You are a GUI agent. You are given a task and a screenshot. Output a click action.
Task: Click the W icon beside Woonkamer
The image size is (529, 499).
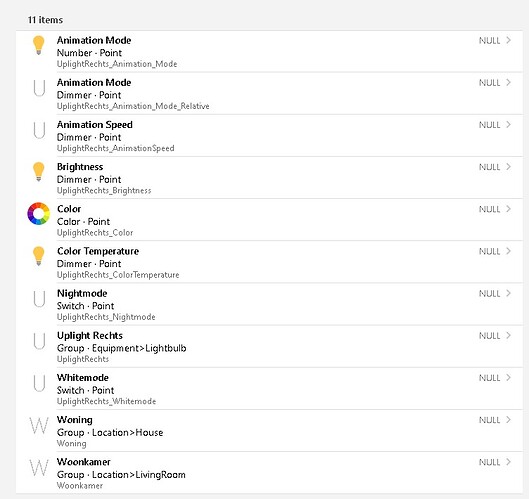click(x=39, y=468)
